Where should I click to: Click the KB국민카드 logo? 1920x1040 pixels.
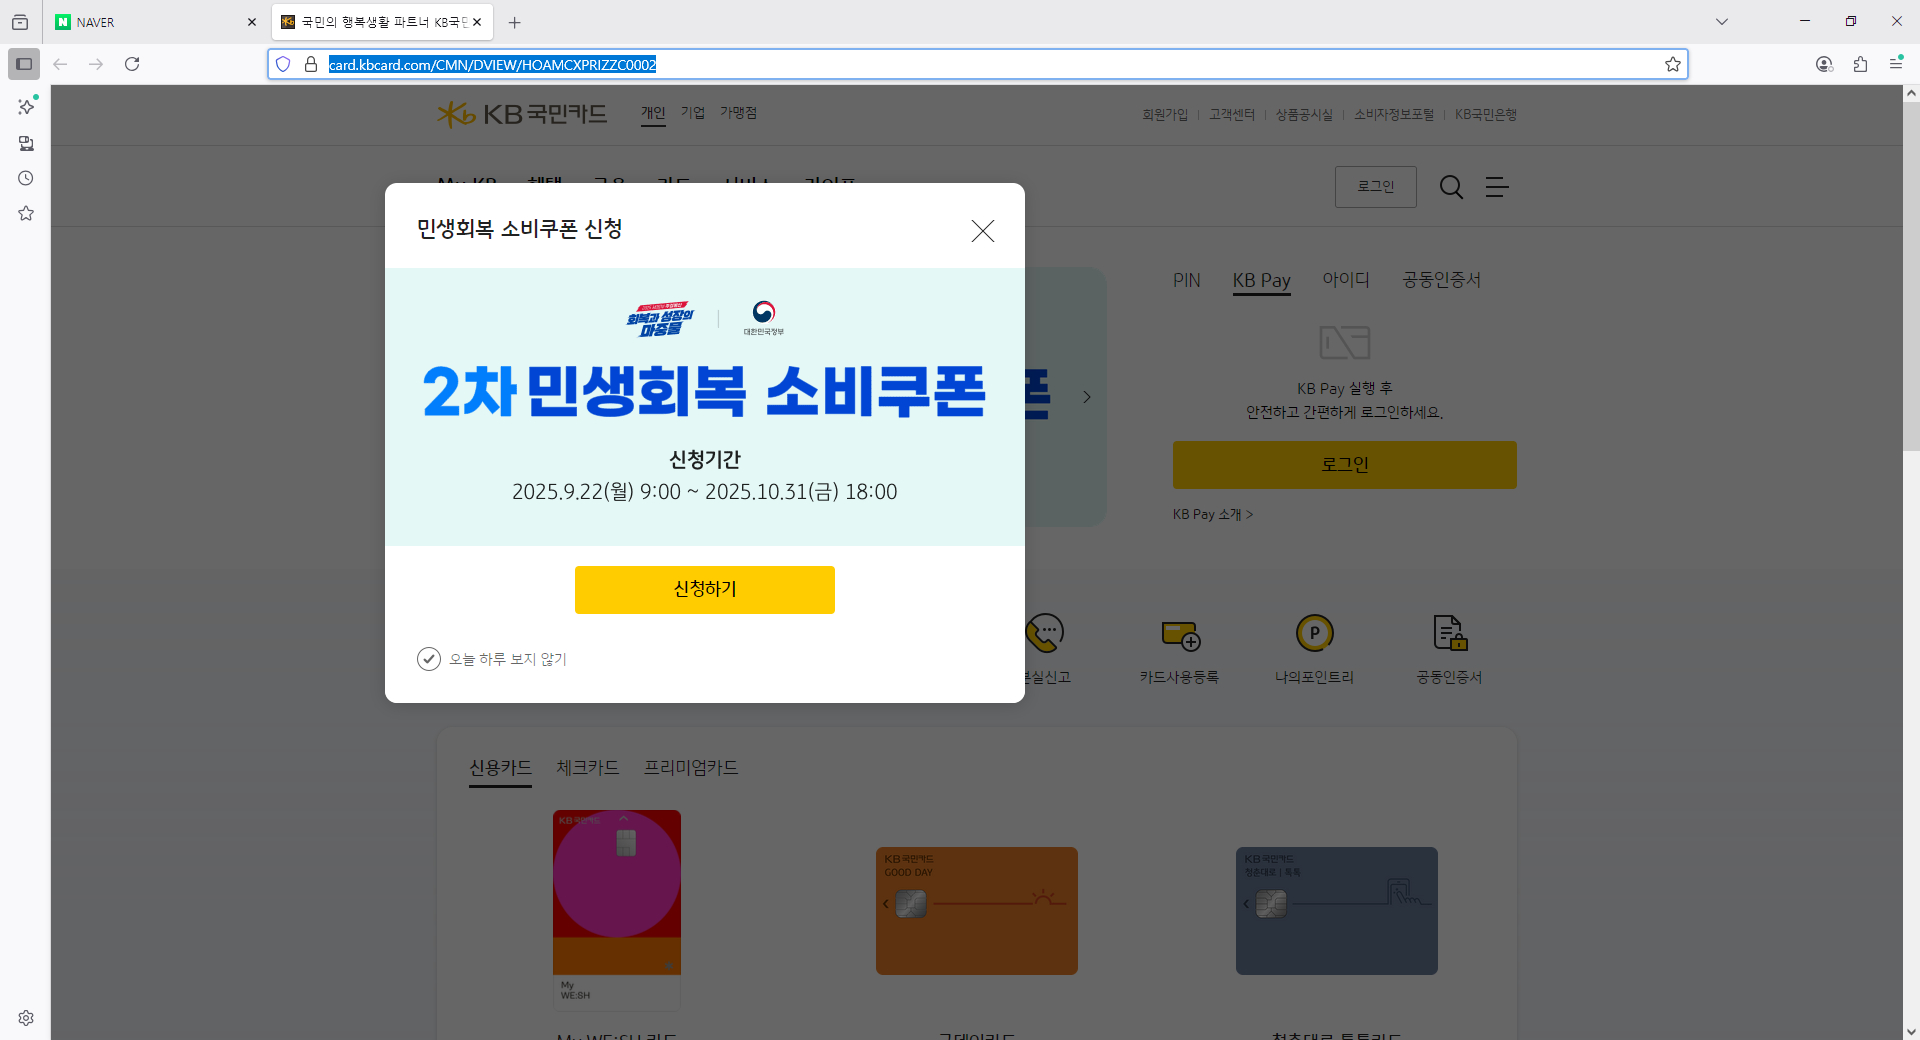click(520, 114)
